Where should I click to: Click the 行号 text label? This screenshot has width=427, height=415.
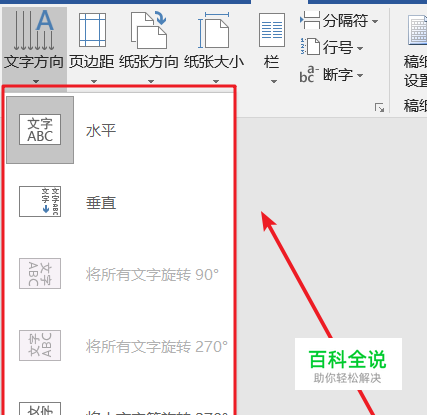click(x=338, y=48)
